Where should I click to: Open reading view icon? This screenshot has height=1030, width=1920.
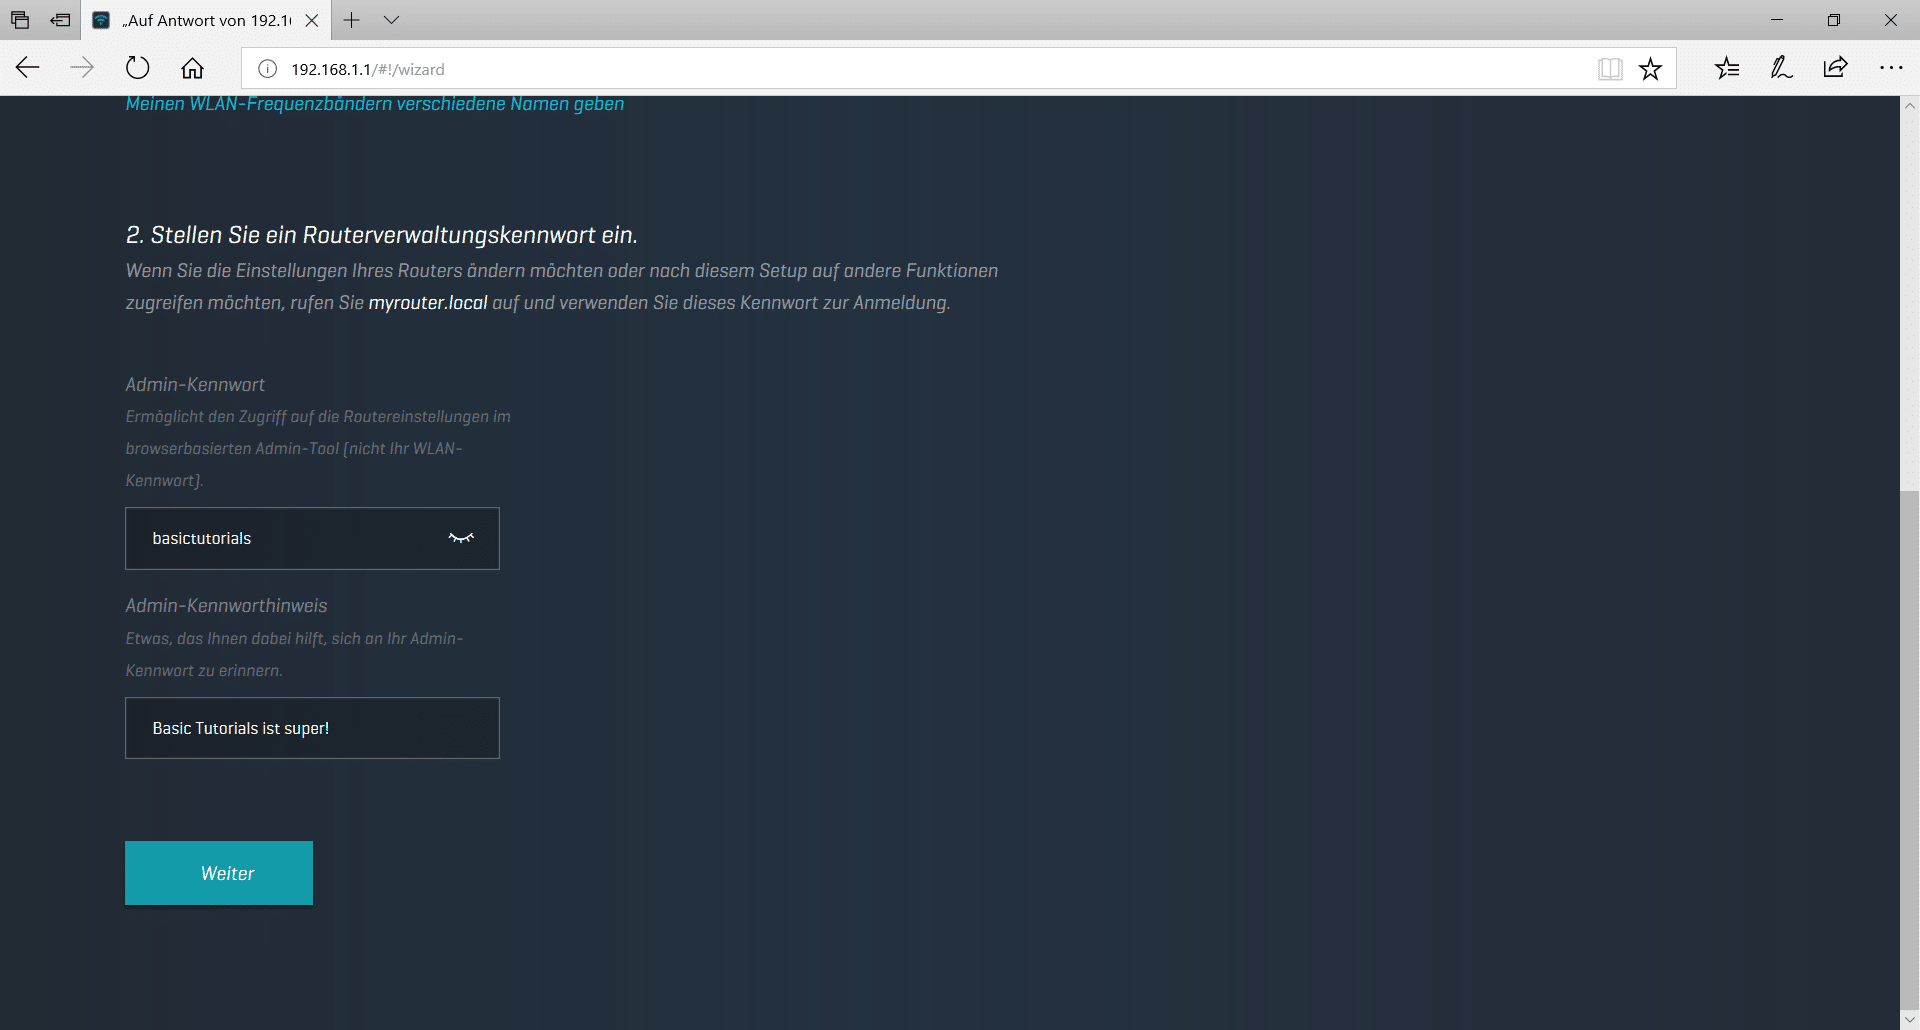(1610, 69)
